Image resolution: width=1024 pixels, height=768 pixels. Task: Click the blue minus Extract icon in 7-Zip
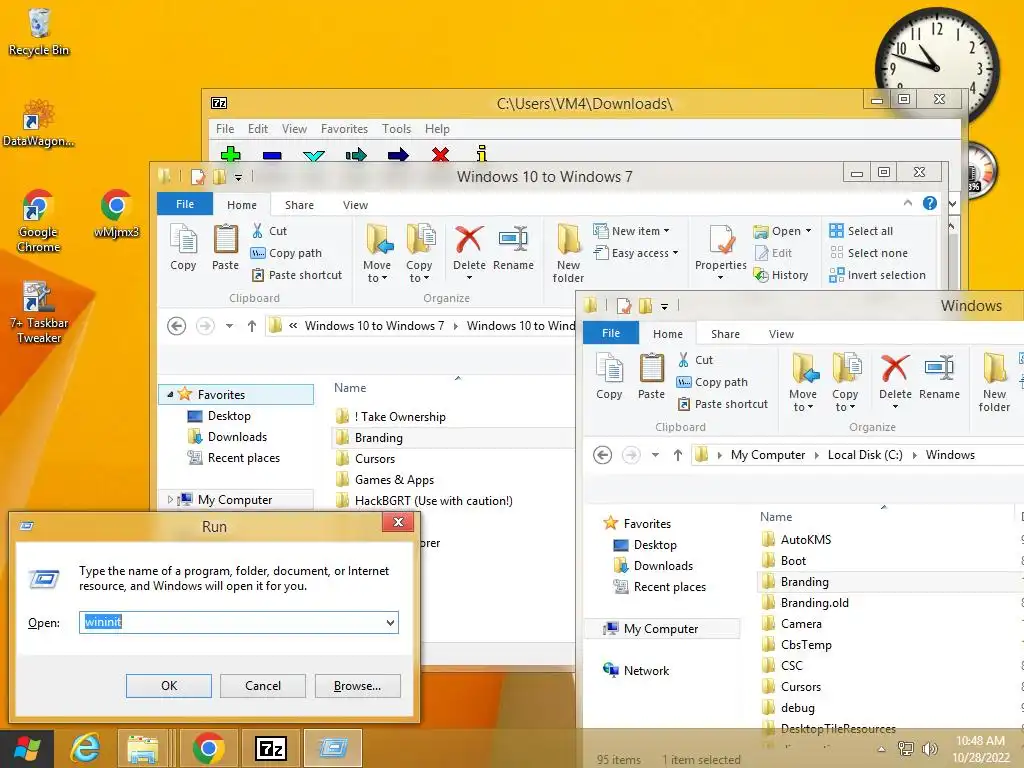pyautogui.click(x=272, y=155)
